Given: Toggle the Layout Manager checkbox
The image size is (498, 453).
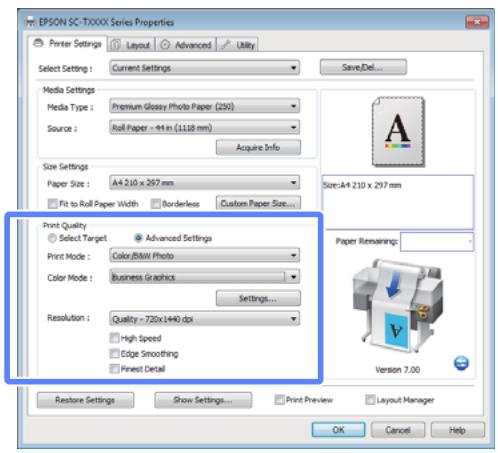Looking at the screenshot, I should (x=370, y=399).
